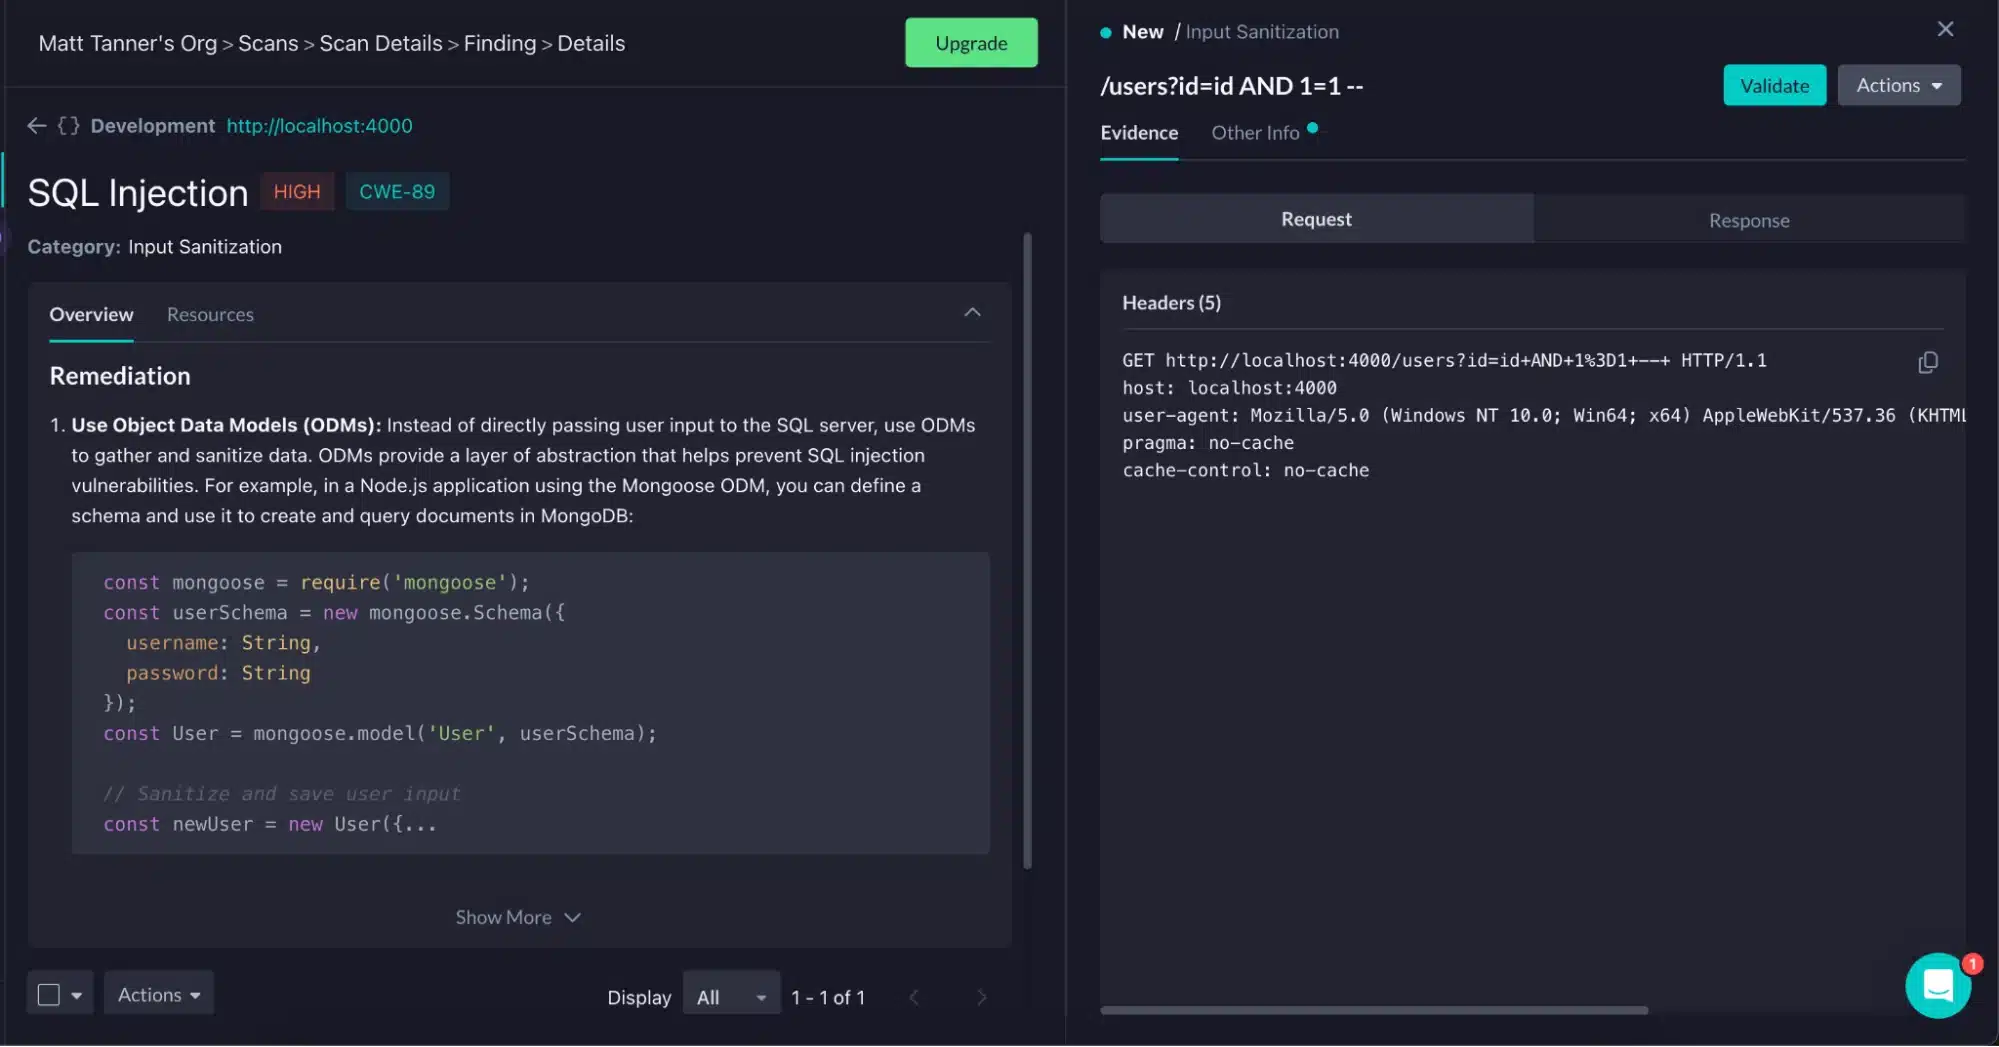Go to next page of findings

click(981, 997)
